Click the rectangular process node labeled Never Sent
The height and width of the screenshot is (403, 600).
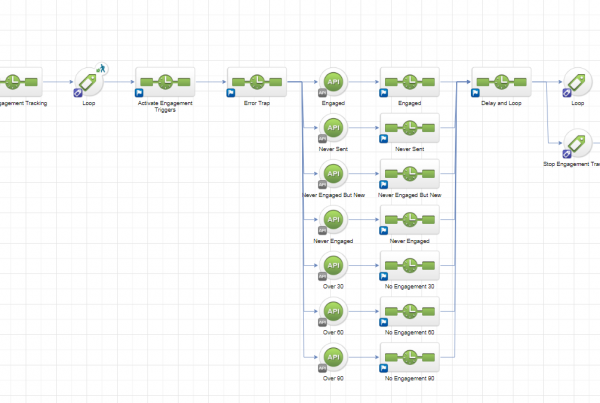tap(409, 129)
